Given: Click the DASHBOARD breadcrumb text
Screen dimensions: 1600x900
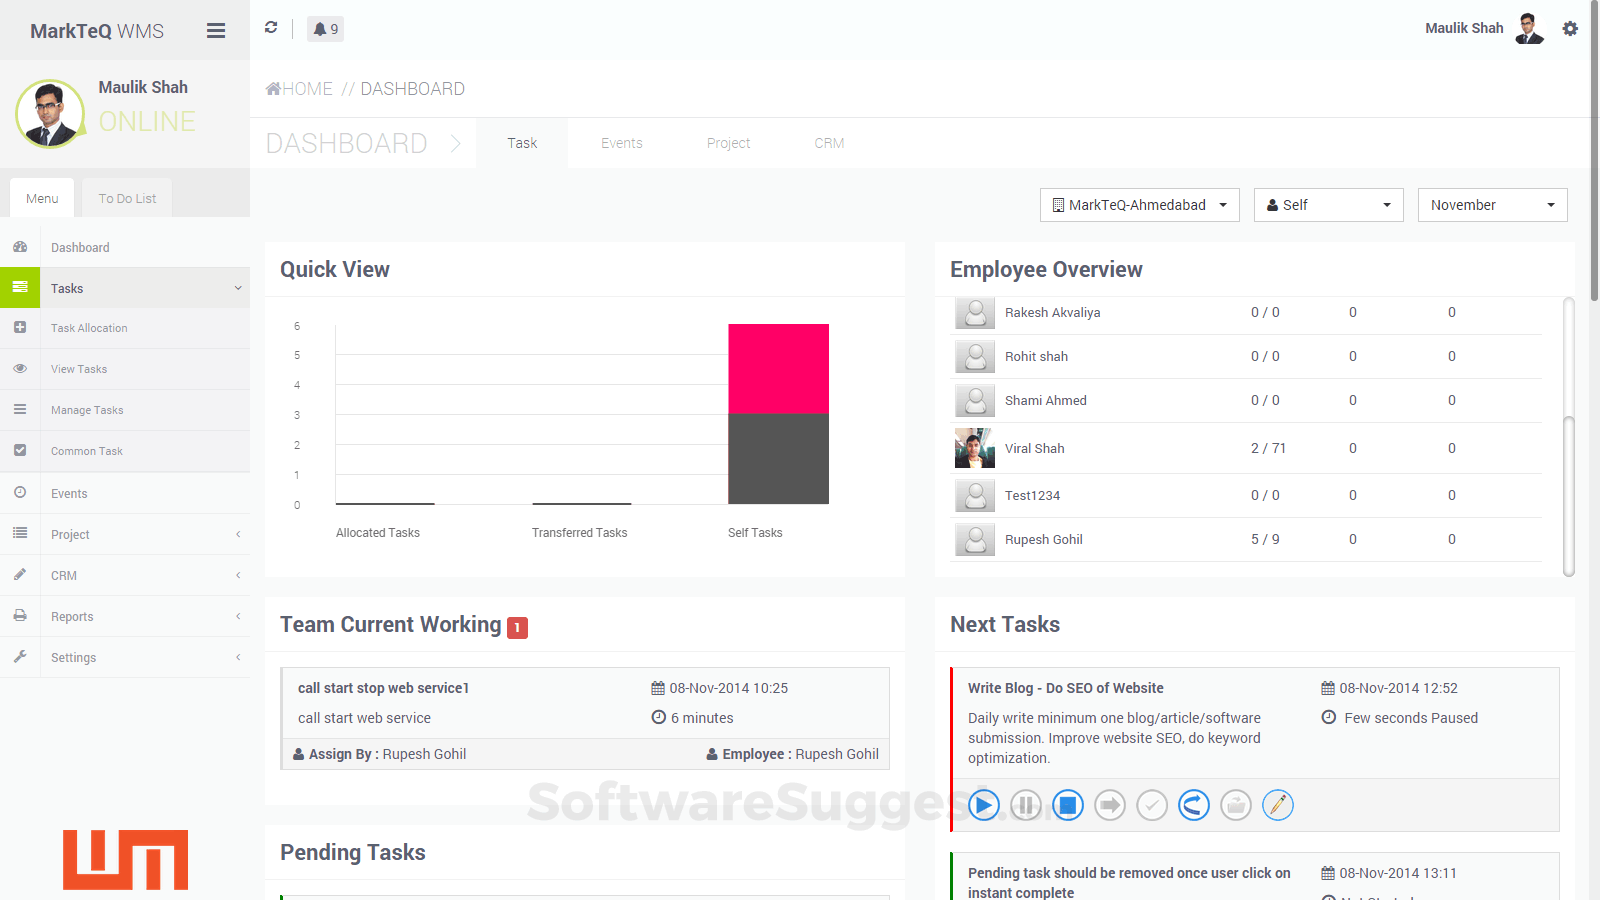Looking at the screenshot, I should 412,89.
